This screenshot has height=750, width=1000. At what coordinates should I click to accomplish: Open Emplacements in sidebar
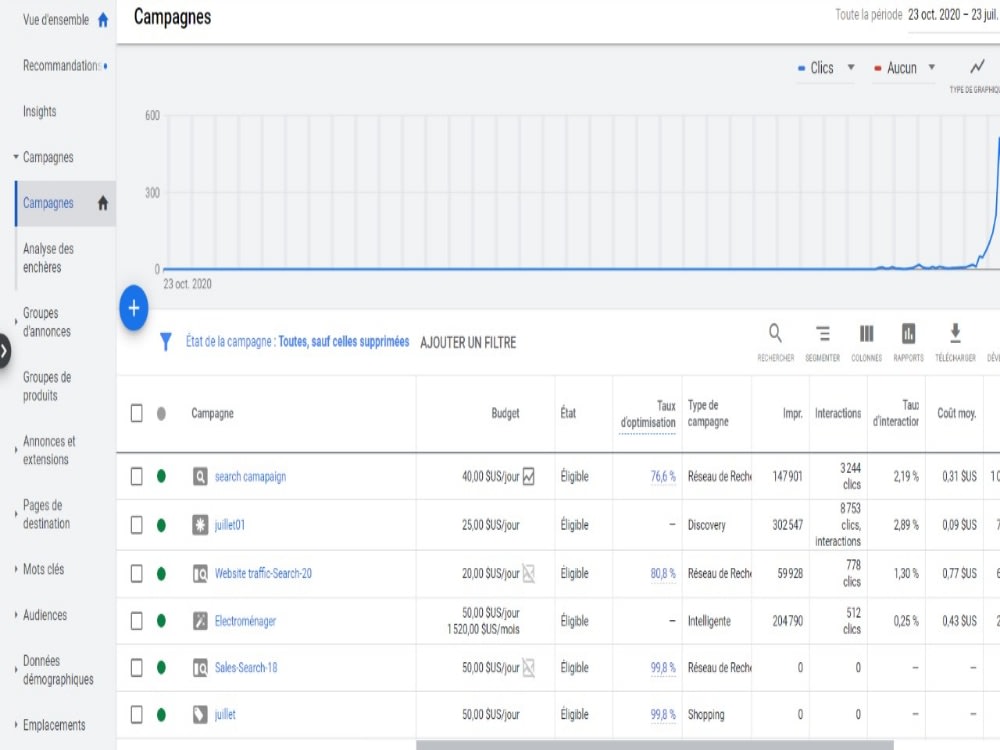click(54, 725)
